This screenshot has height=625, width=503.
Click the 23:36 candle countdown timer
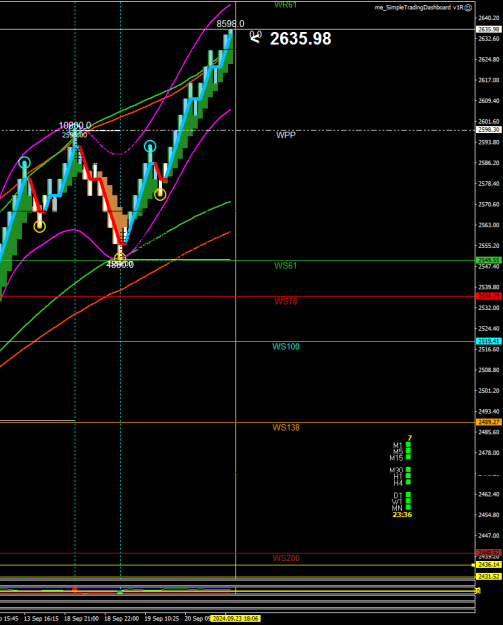point(402,515)
